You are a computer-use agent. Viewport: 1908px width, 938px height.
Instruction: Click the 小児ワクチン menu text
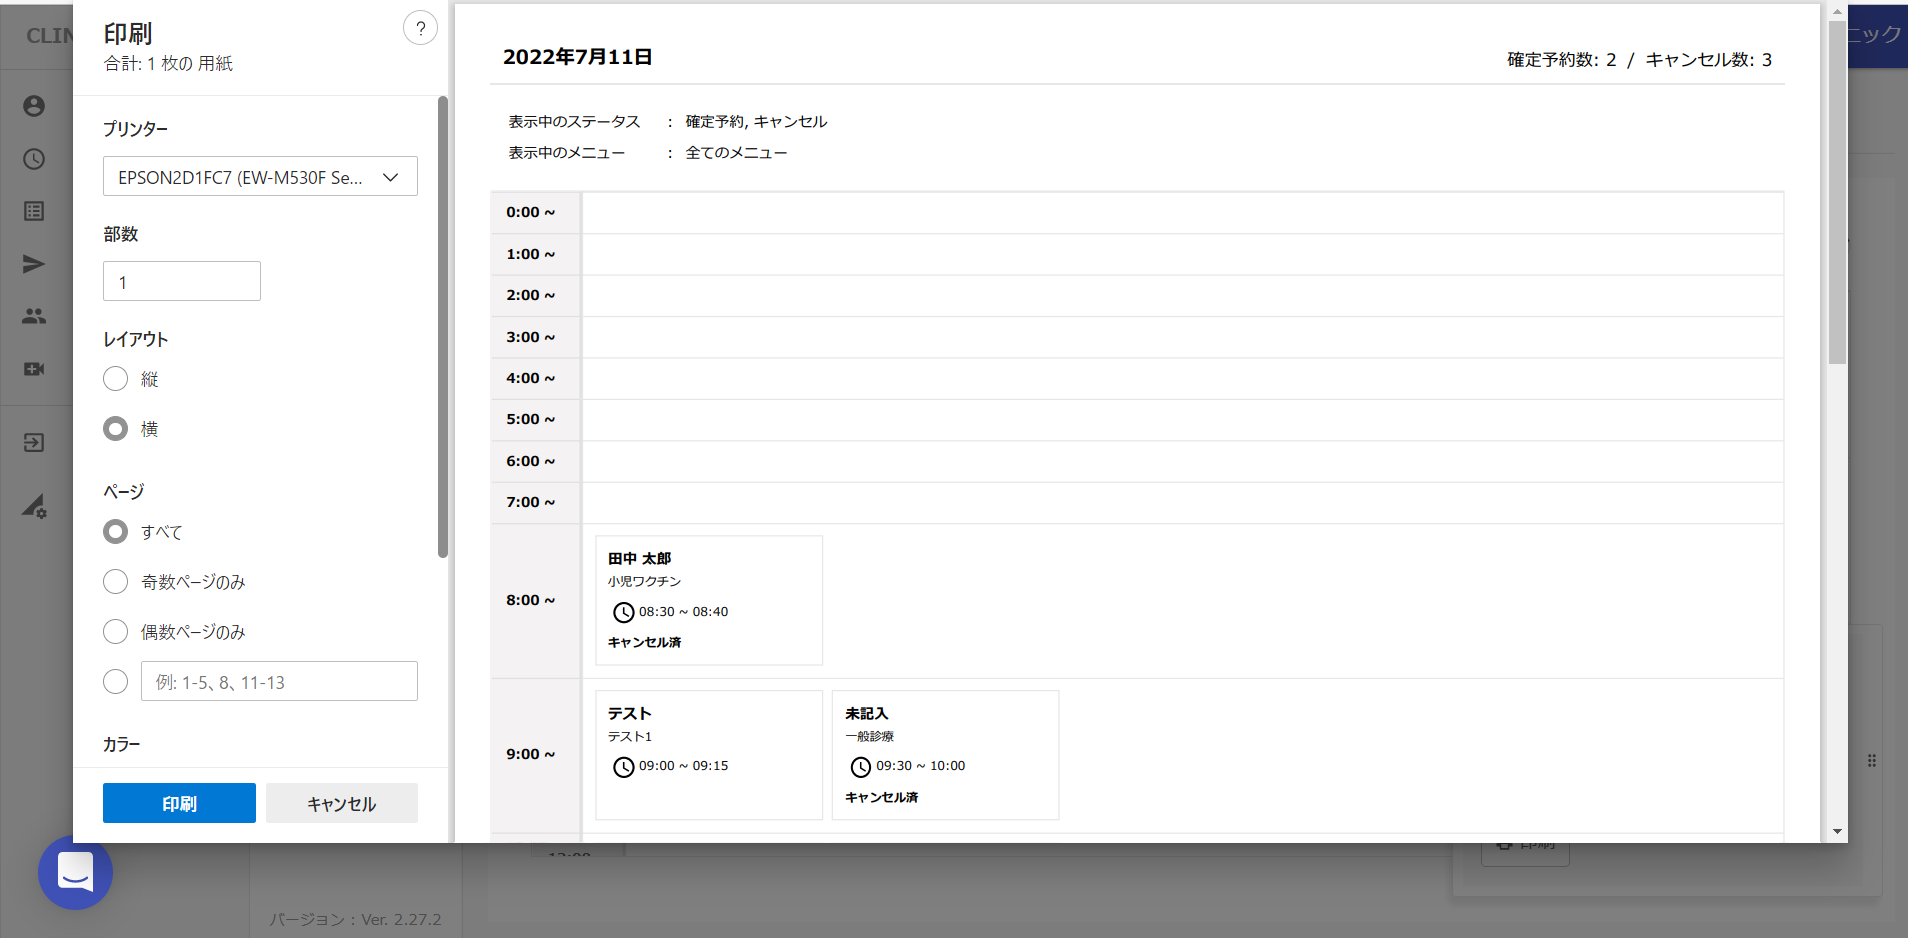[x=645, y=581]
